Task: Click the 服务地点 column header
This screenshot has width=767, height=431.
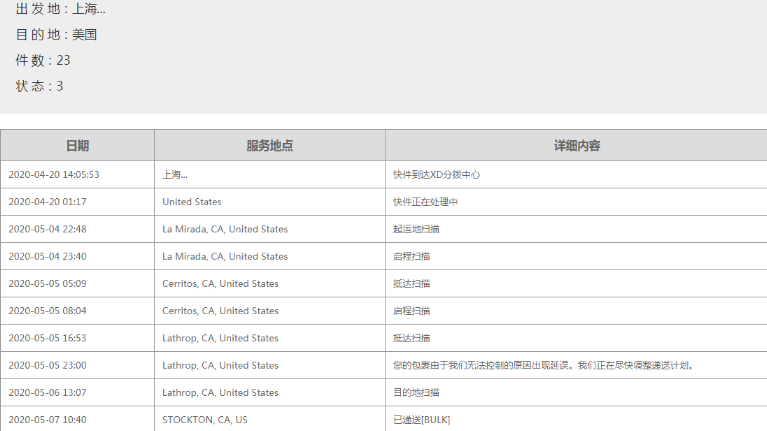Action: tap(269, 146)
